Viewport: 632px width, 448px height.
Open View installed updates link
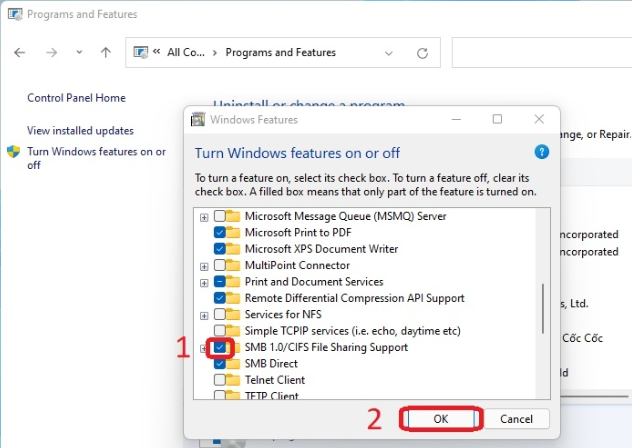[x=80, y=131]
